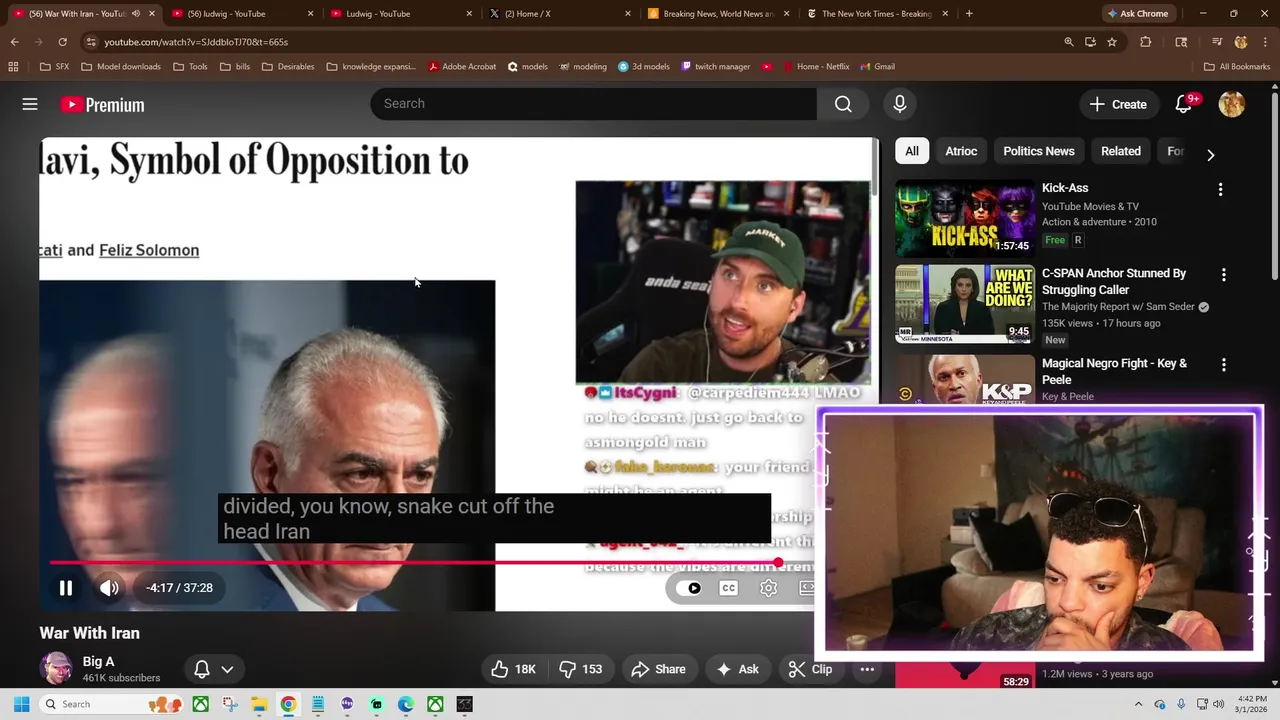Pause the playing video
Viewport: 1280px width, 720px height.
(x=65, y=588)
